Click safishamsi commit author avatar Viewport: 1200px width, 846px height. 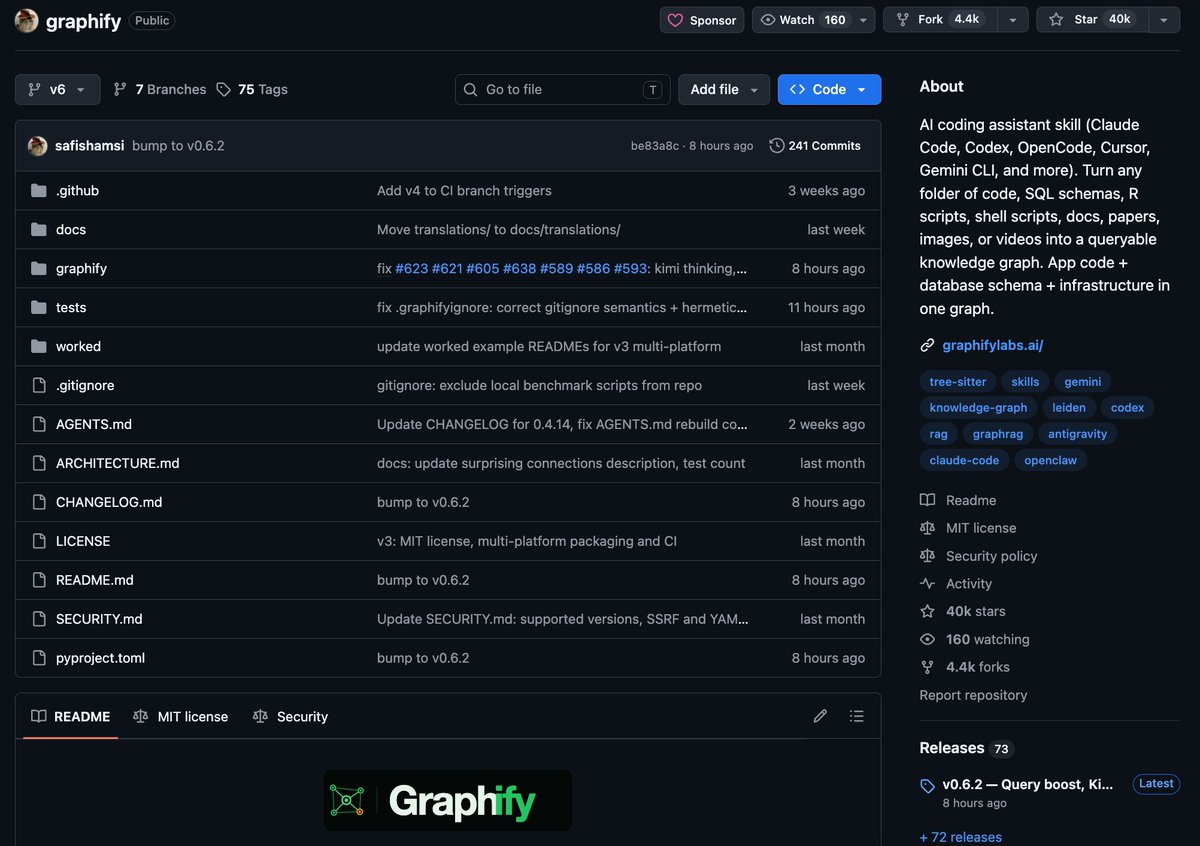pyautogui.click(x=38, y=146)
